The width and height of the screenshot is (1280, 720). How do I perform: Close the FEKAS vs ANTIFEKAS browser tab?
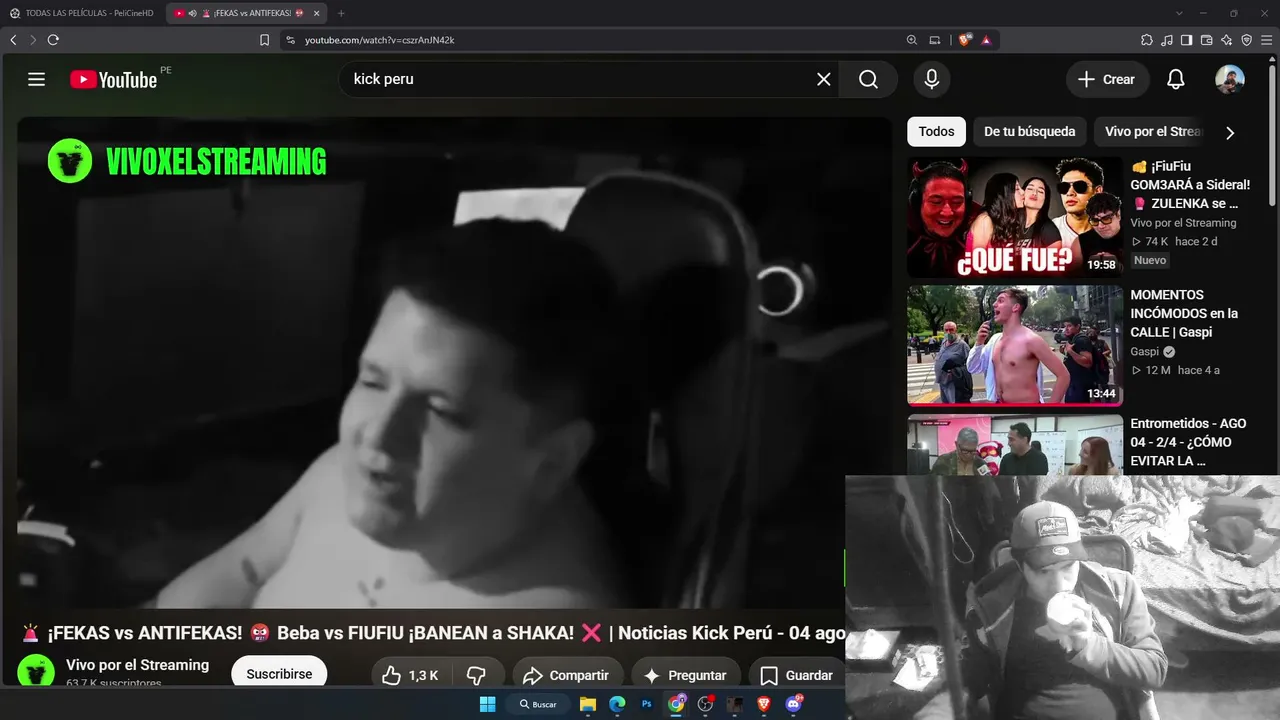point(316,13)
